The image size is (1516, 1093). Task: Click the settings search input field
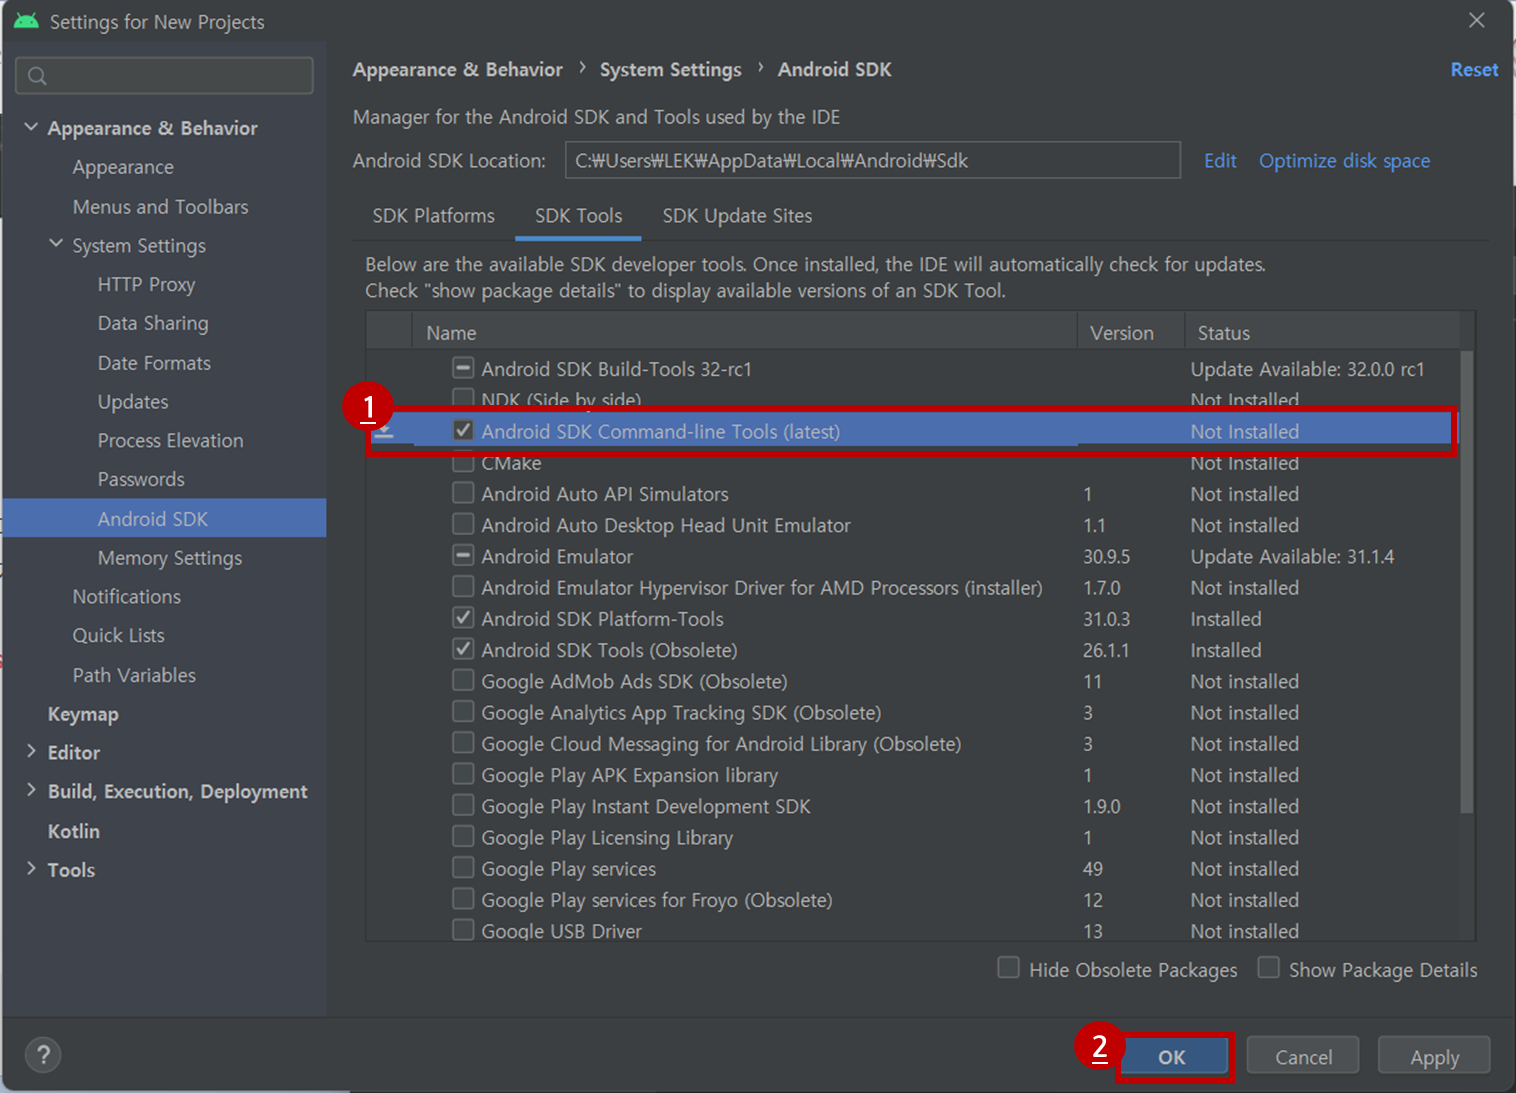point(164,76)
